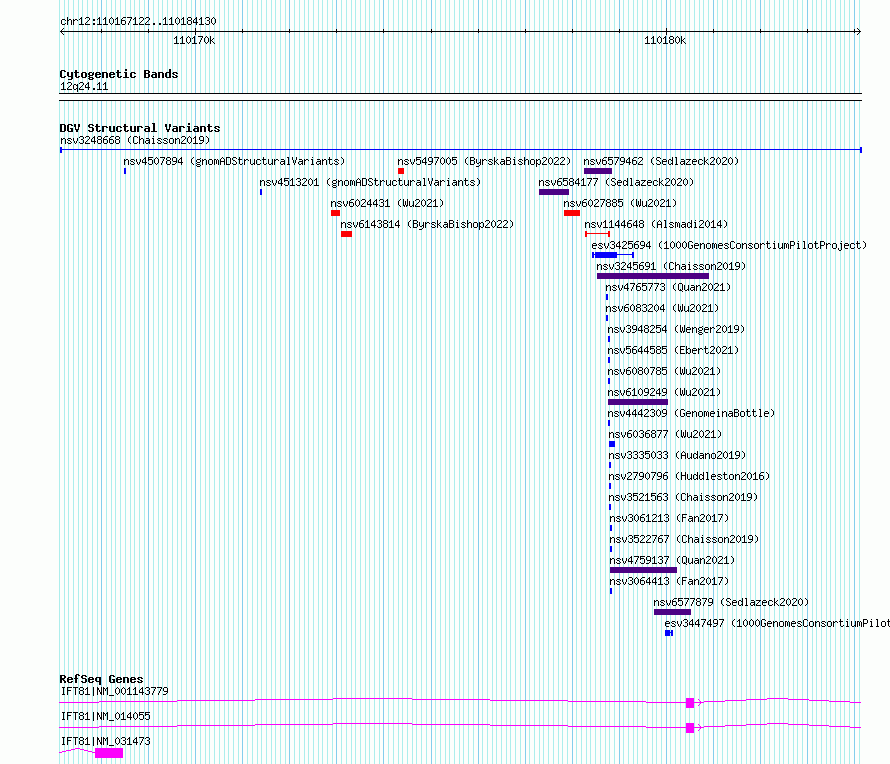The width and height of the screenshot is (890, 764).
Task: Click the magenta exon box of NM_014055
Action: point(690,728)
